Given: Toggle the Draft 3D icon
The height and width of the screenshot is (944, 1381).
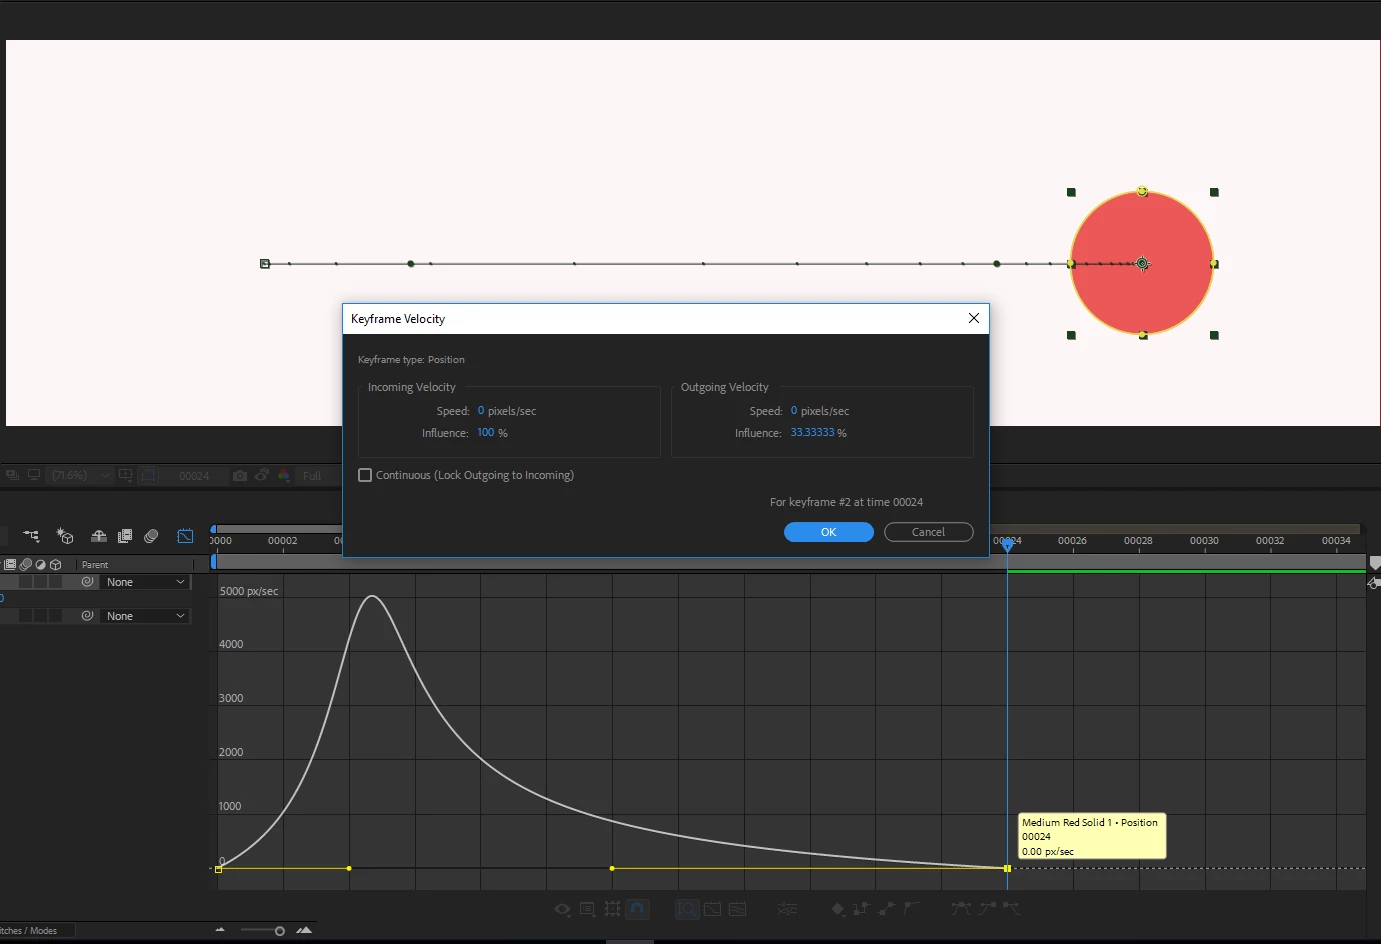Looking at the screenshot, I should 65,536.
